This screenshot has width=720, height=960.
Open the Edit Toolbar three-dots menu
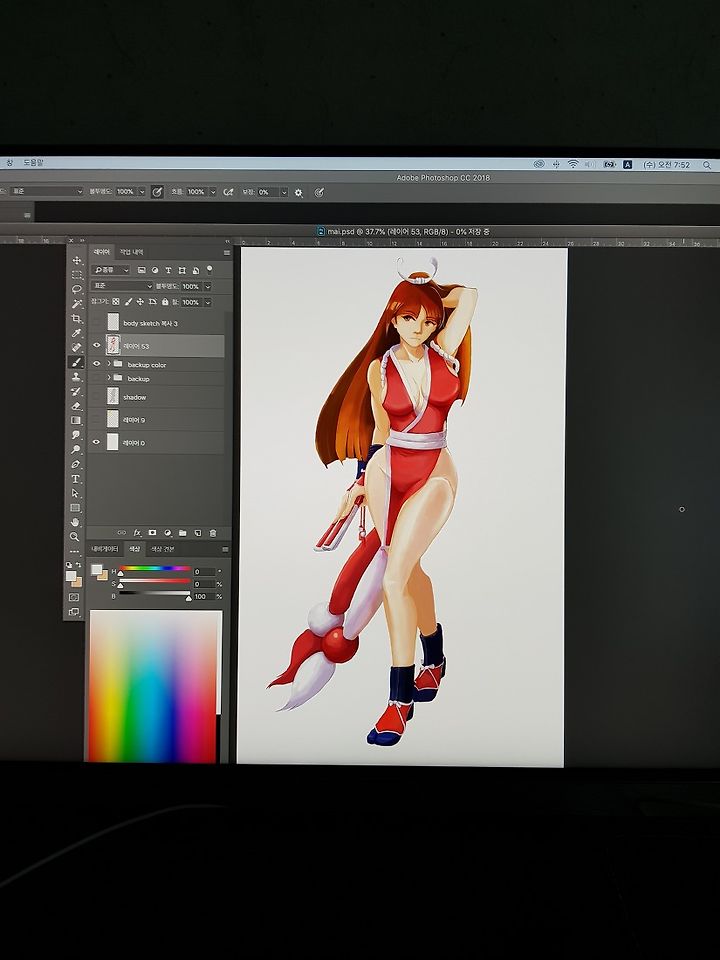[75, 552]
